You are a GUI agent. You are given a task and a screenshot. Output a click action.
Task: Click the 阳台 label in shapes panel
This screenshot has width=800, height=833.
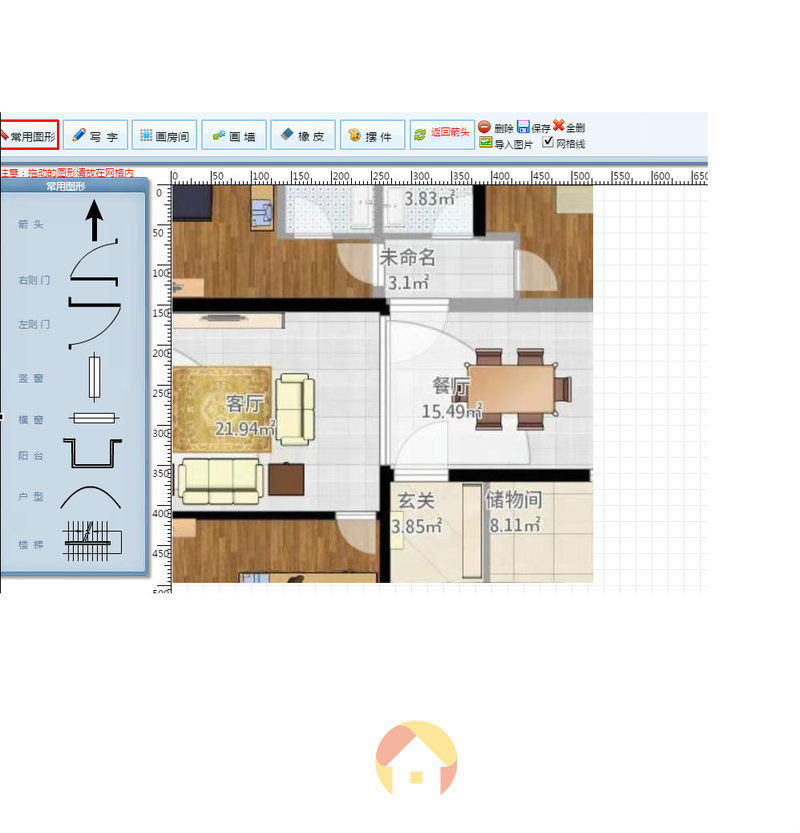(31, 456)
